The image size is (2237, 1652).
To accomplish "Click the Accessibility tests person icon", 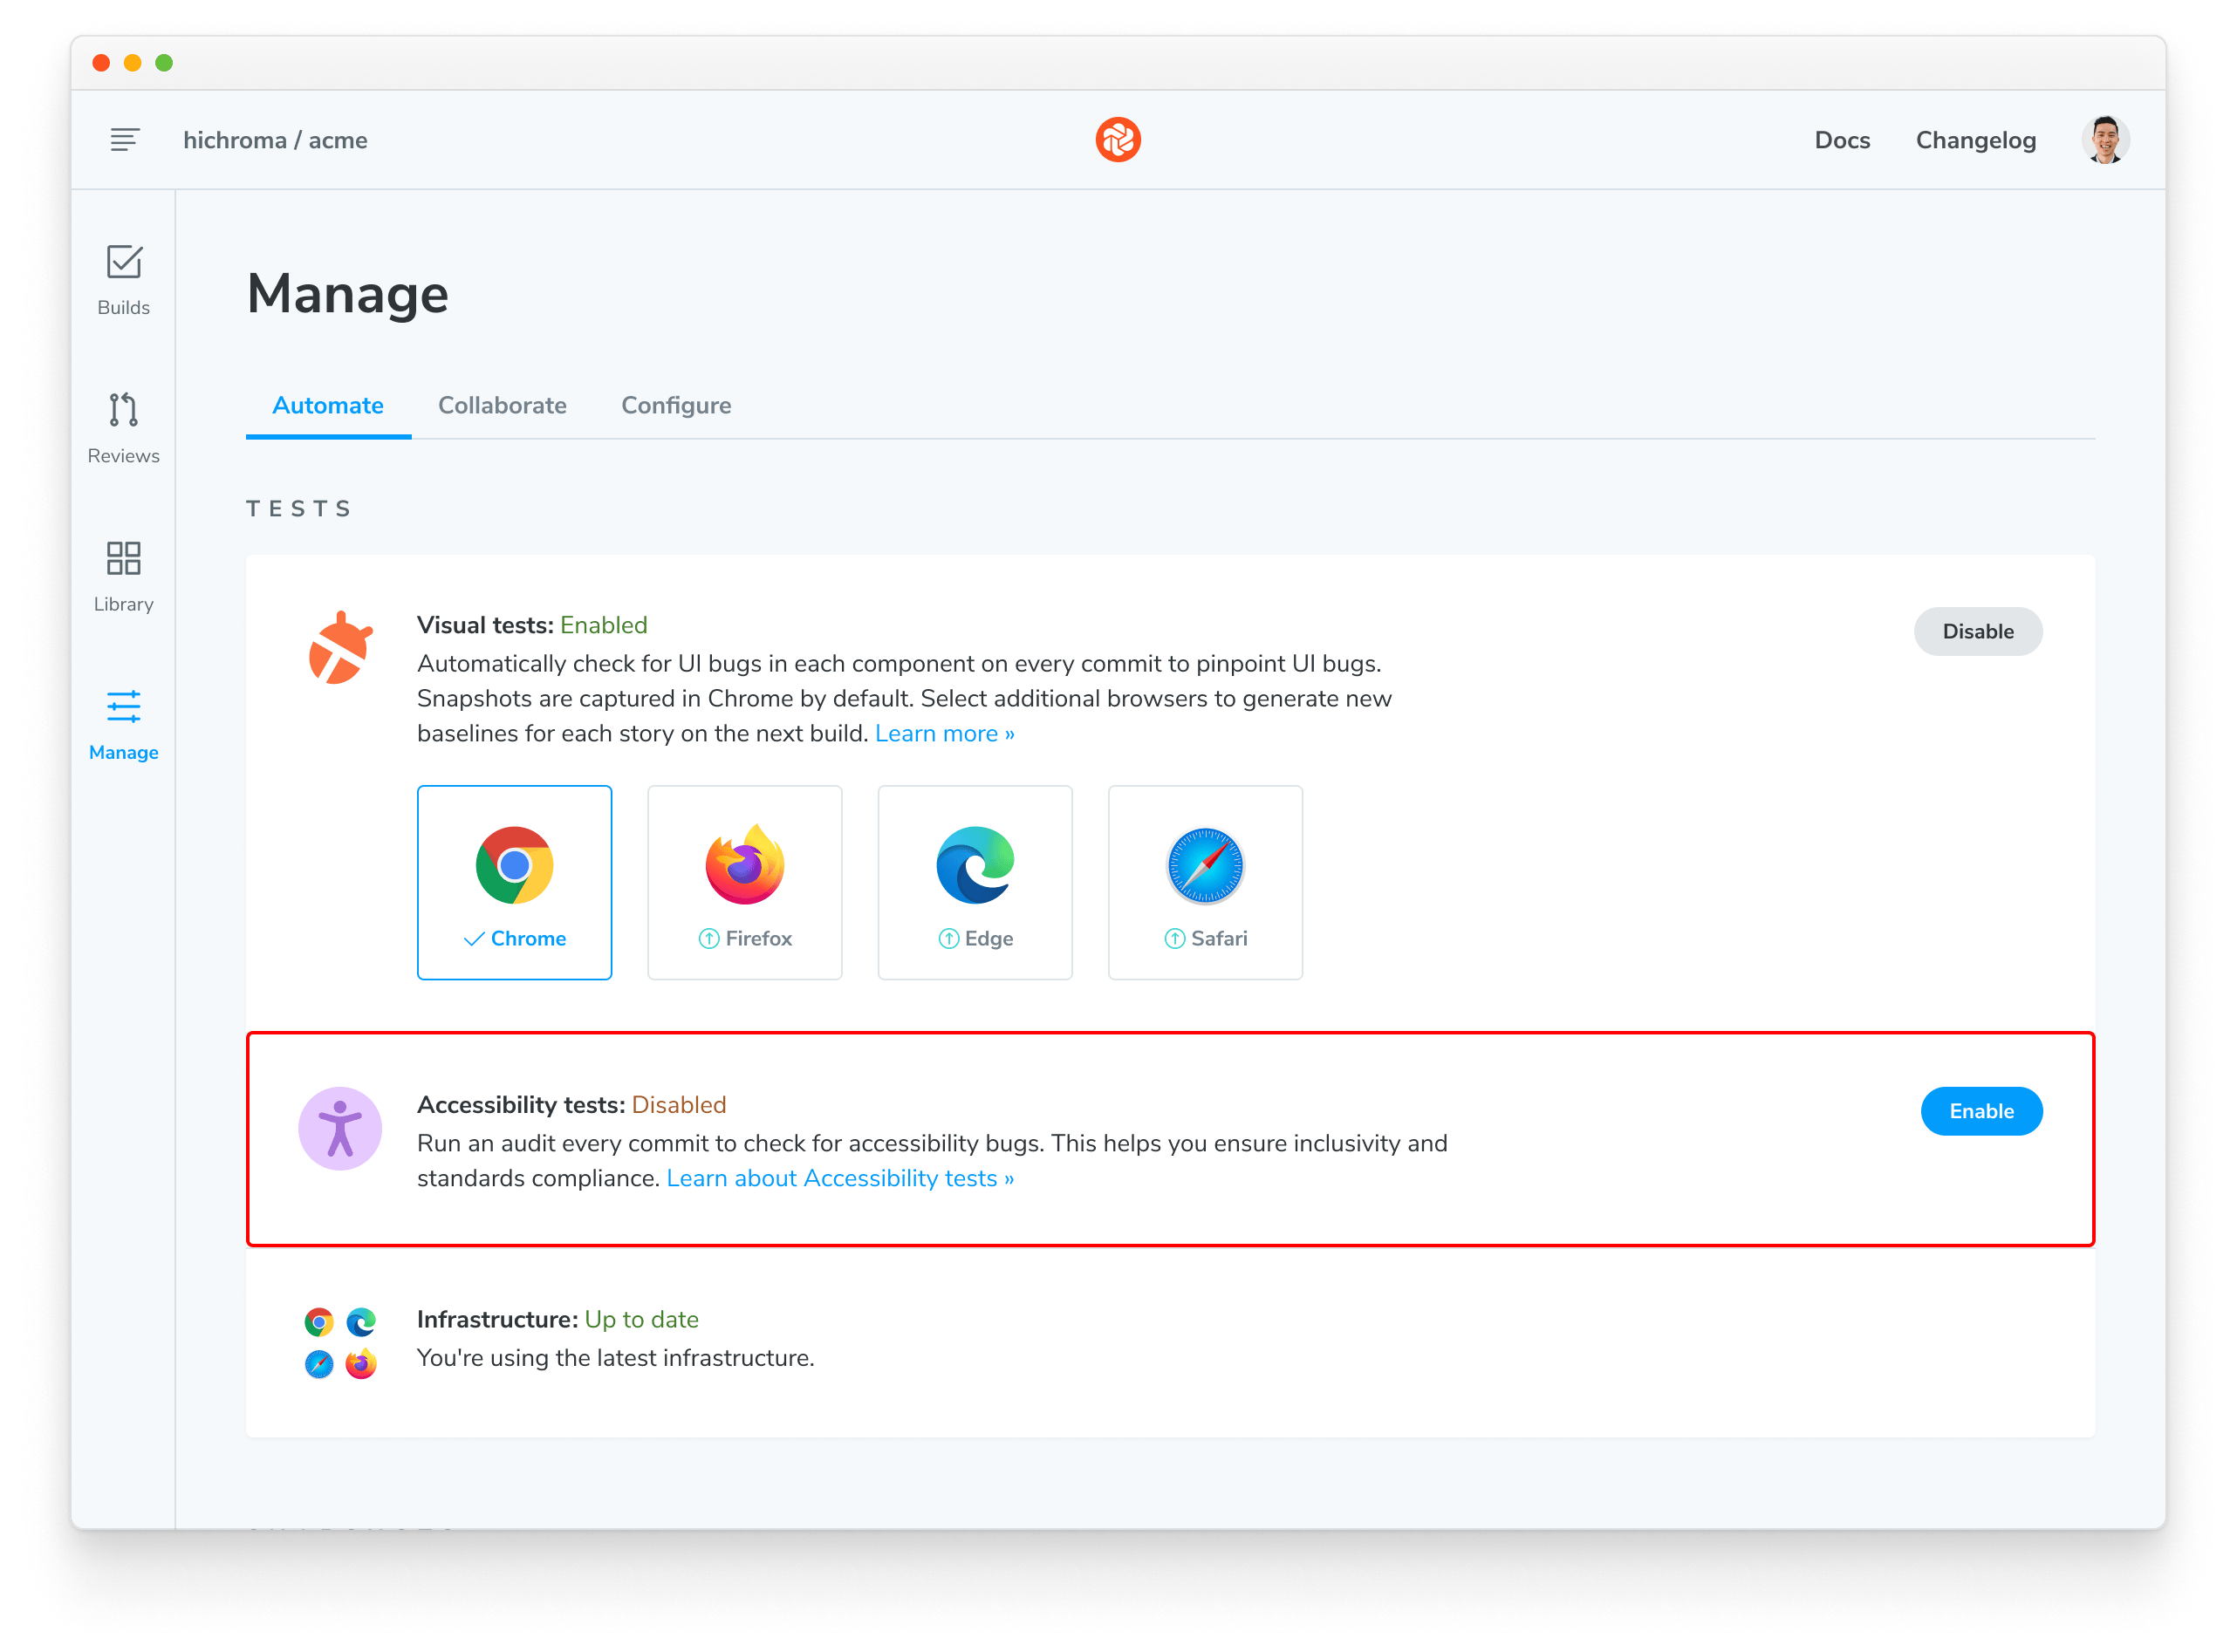I will 340,1127.
